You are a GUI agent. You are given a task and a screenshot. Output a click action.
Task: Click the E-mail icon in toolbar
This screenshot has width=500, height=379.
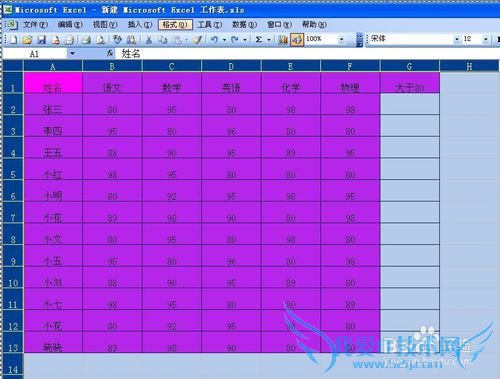pos(69,40)
